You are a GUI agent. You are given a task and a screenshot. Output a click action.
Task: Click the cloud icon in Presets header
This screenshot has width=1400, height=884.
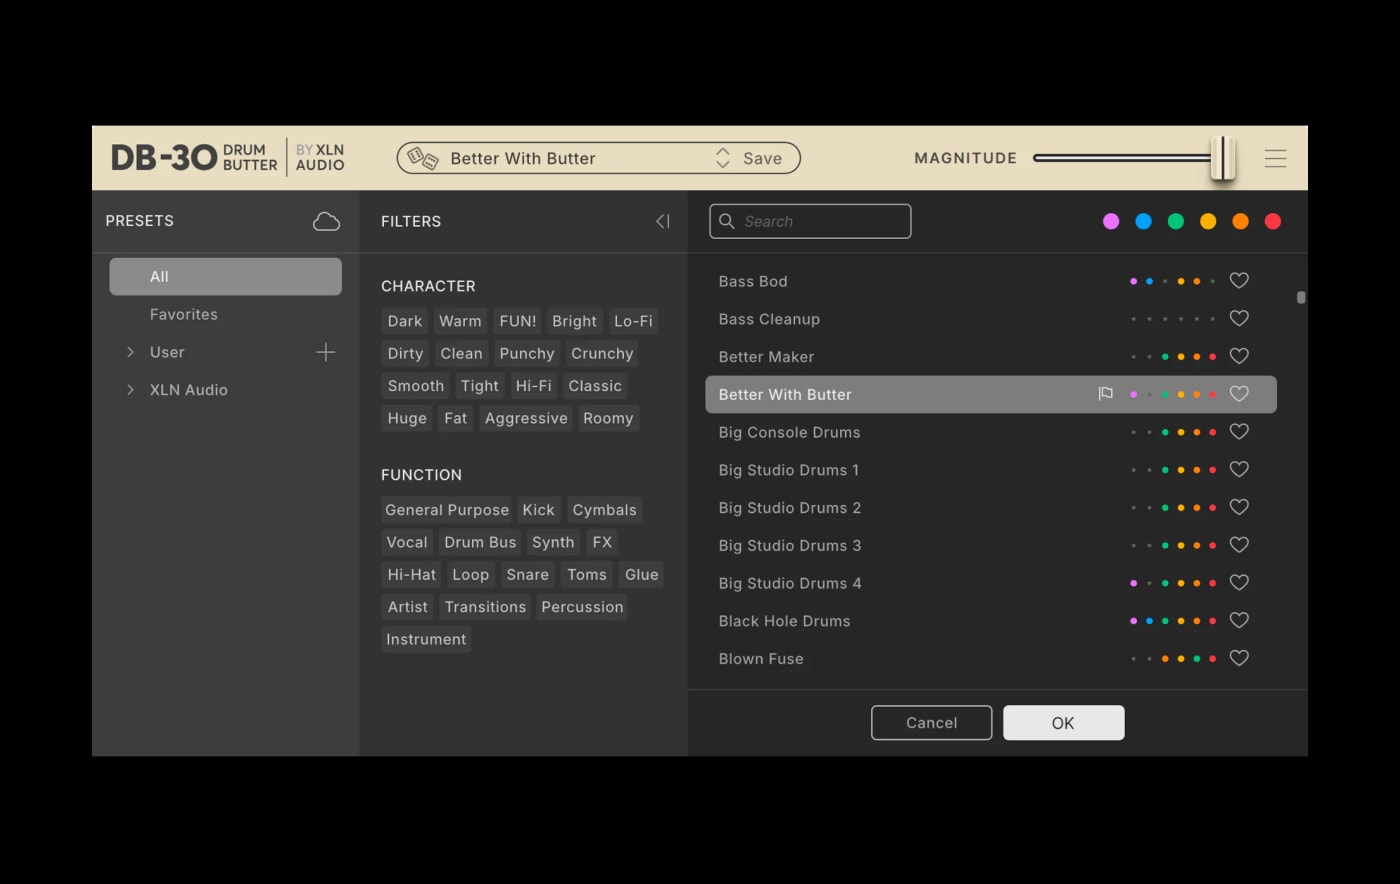point(326,221)
